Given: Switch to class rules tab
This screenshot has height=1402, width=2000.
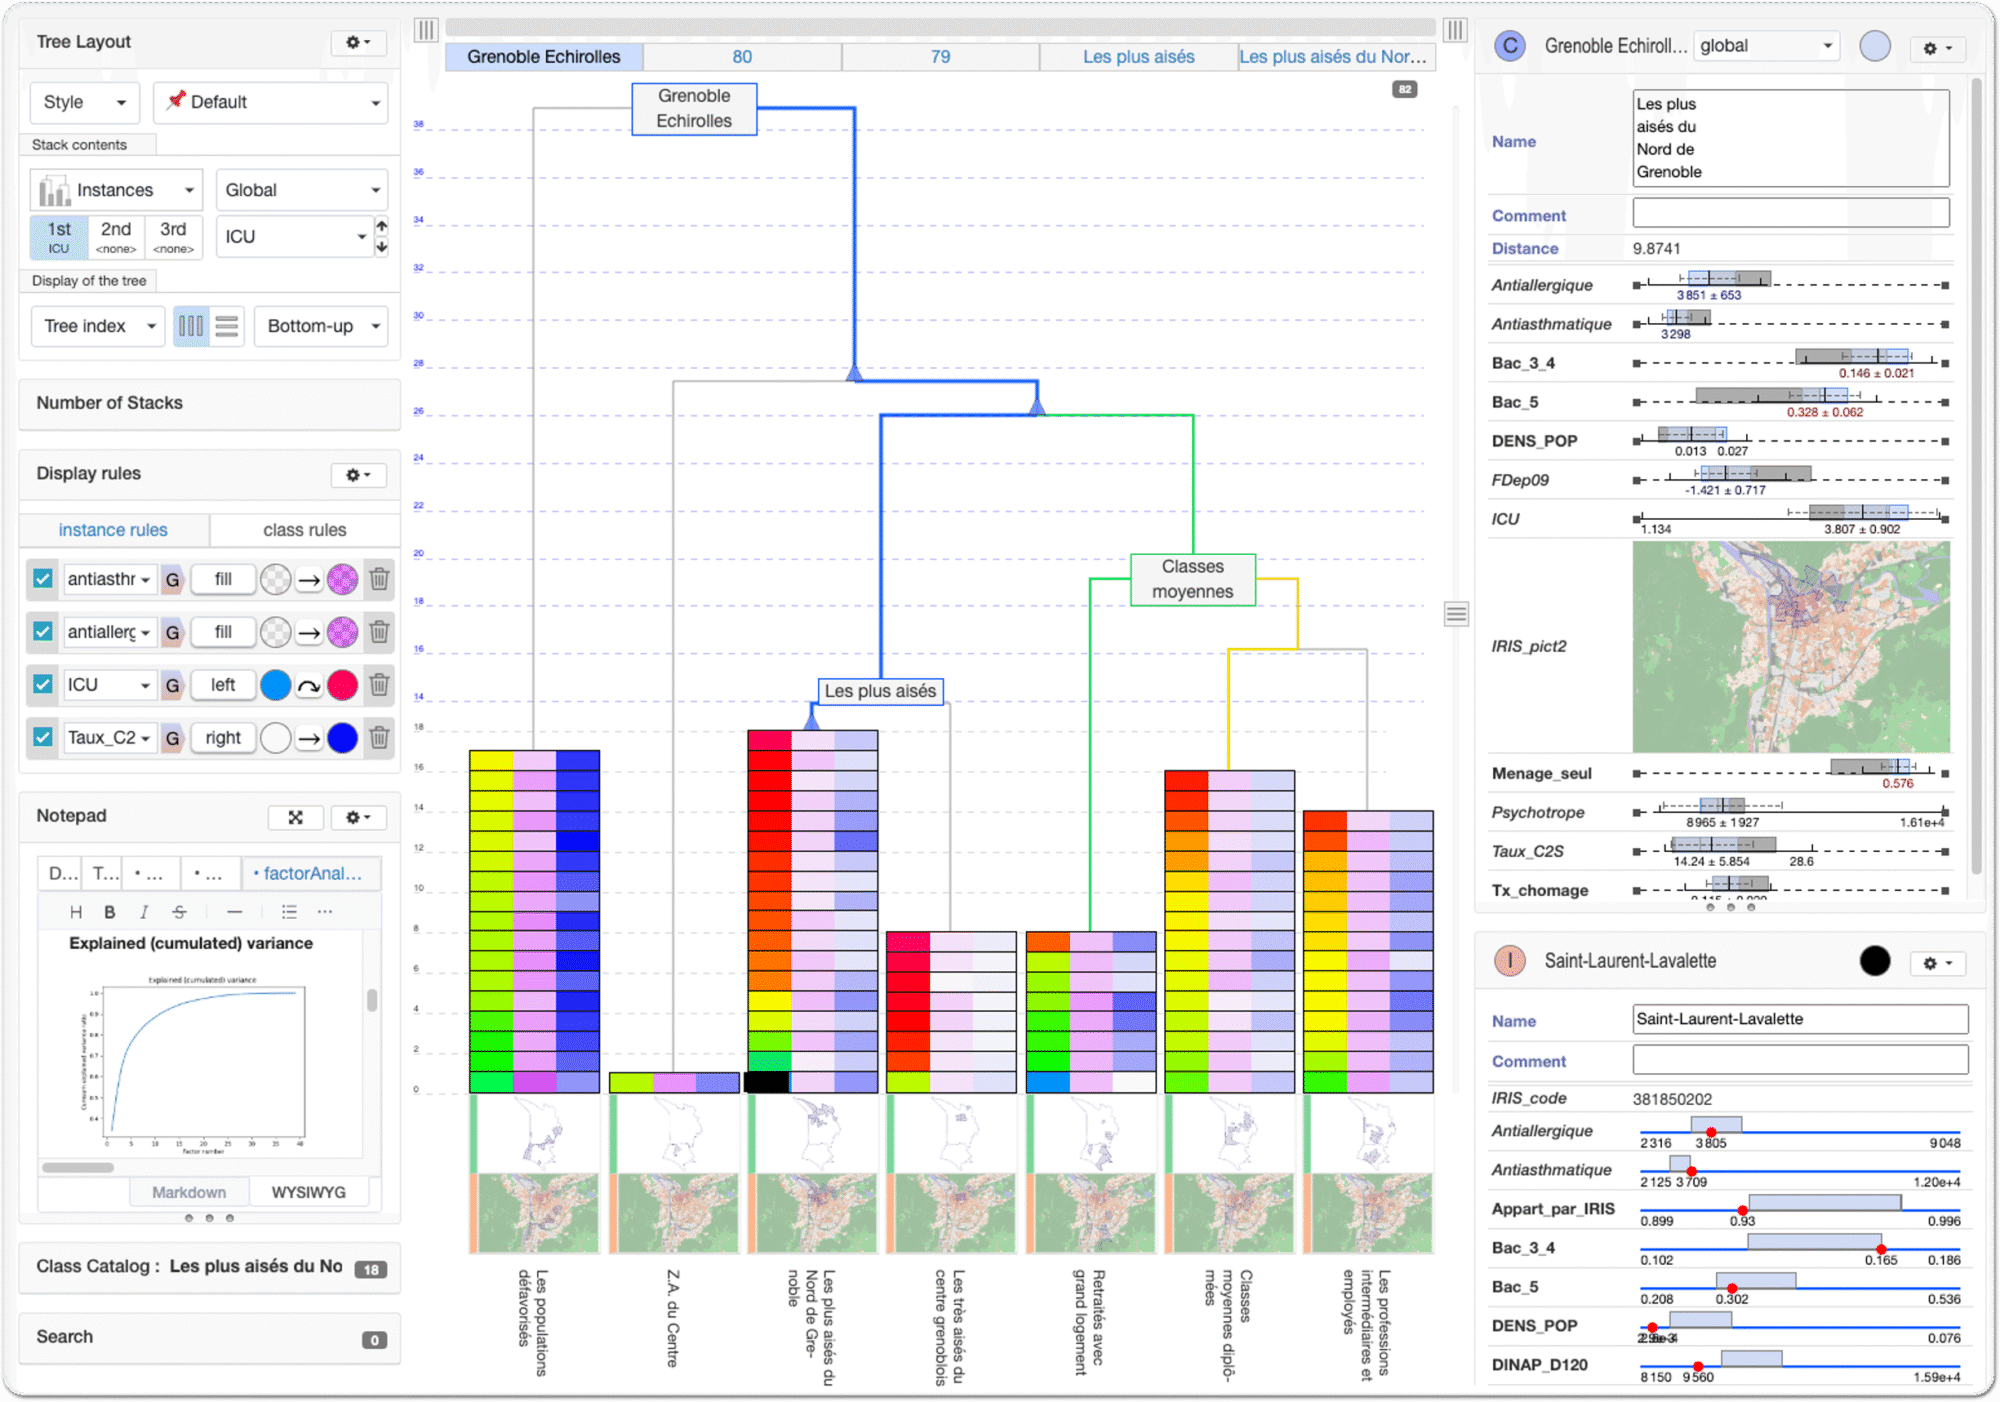Looking at the screenshot, I should 304,530.
